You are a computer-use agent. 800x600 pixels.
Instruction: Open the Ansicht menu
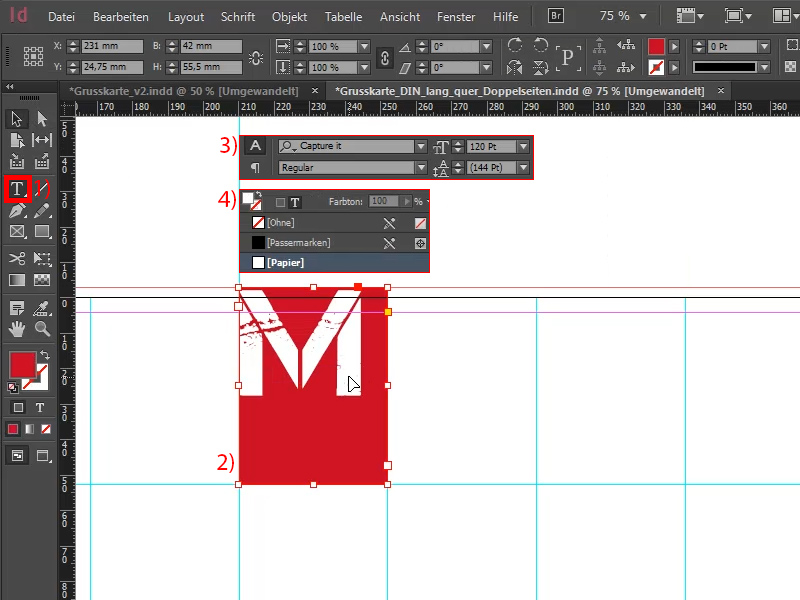click(x=400, y=17)
